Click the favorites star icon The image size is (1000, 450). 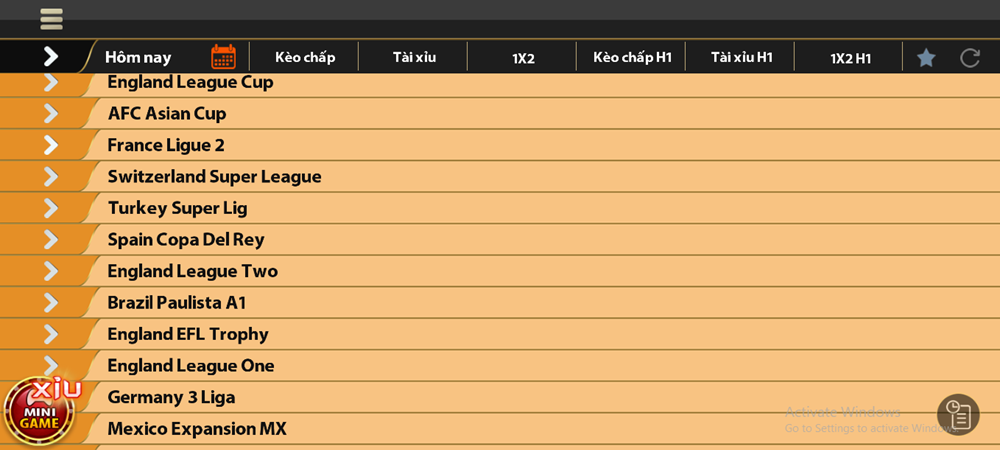[926, 57]
